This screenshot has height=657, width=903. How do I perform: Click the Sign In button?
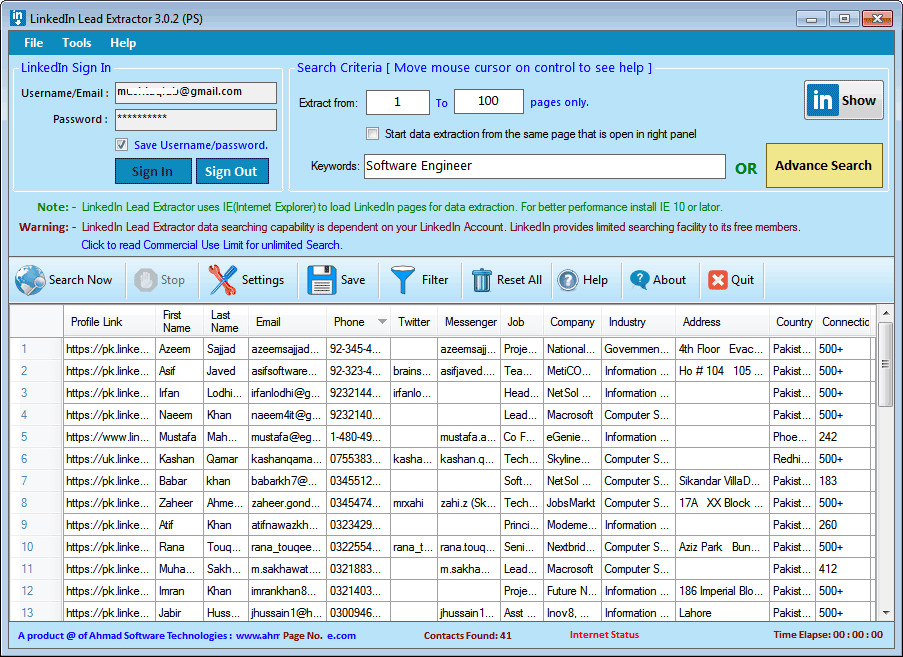tap(153, 172)
